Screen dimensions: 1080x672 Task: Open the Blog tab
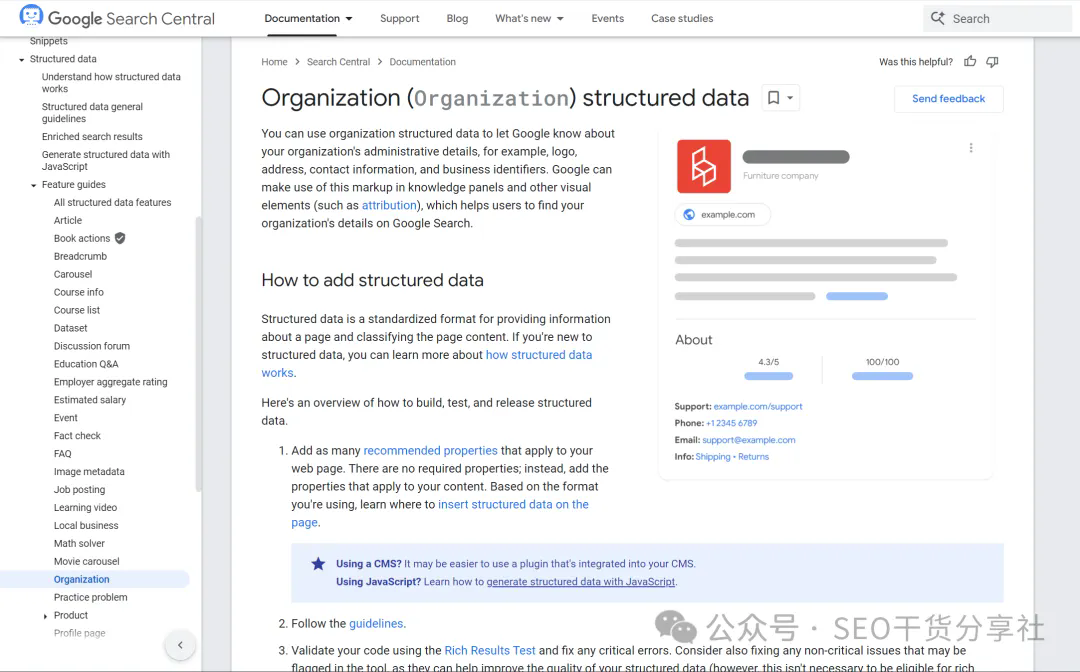[x=457, y=19]
